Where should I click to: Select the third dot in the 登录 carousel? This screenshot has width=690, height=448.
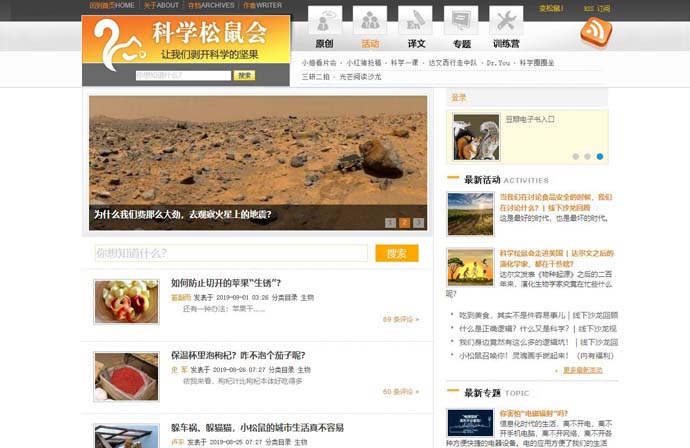(599, 157)
